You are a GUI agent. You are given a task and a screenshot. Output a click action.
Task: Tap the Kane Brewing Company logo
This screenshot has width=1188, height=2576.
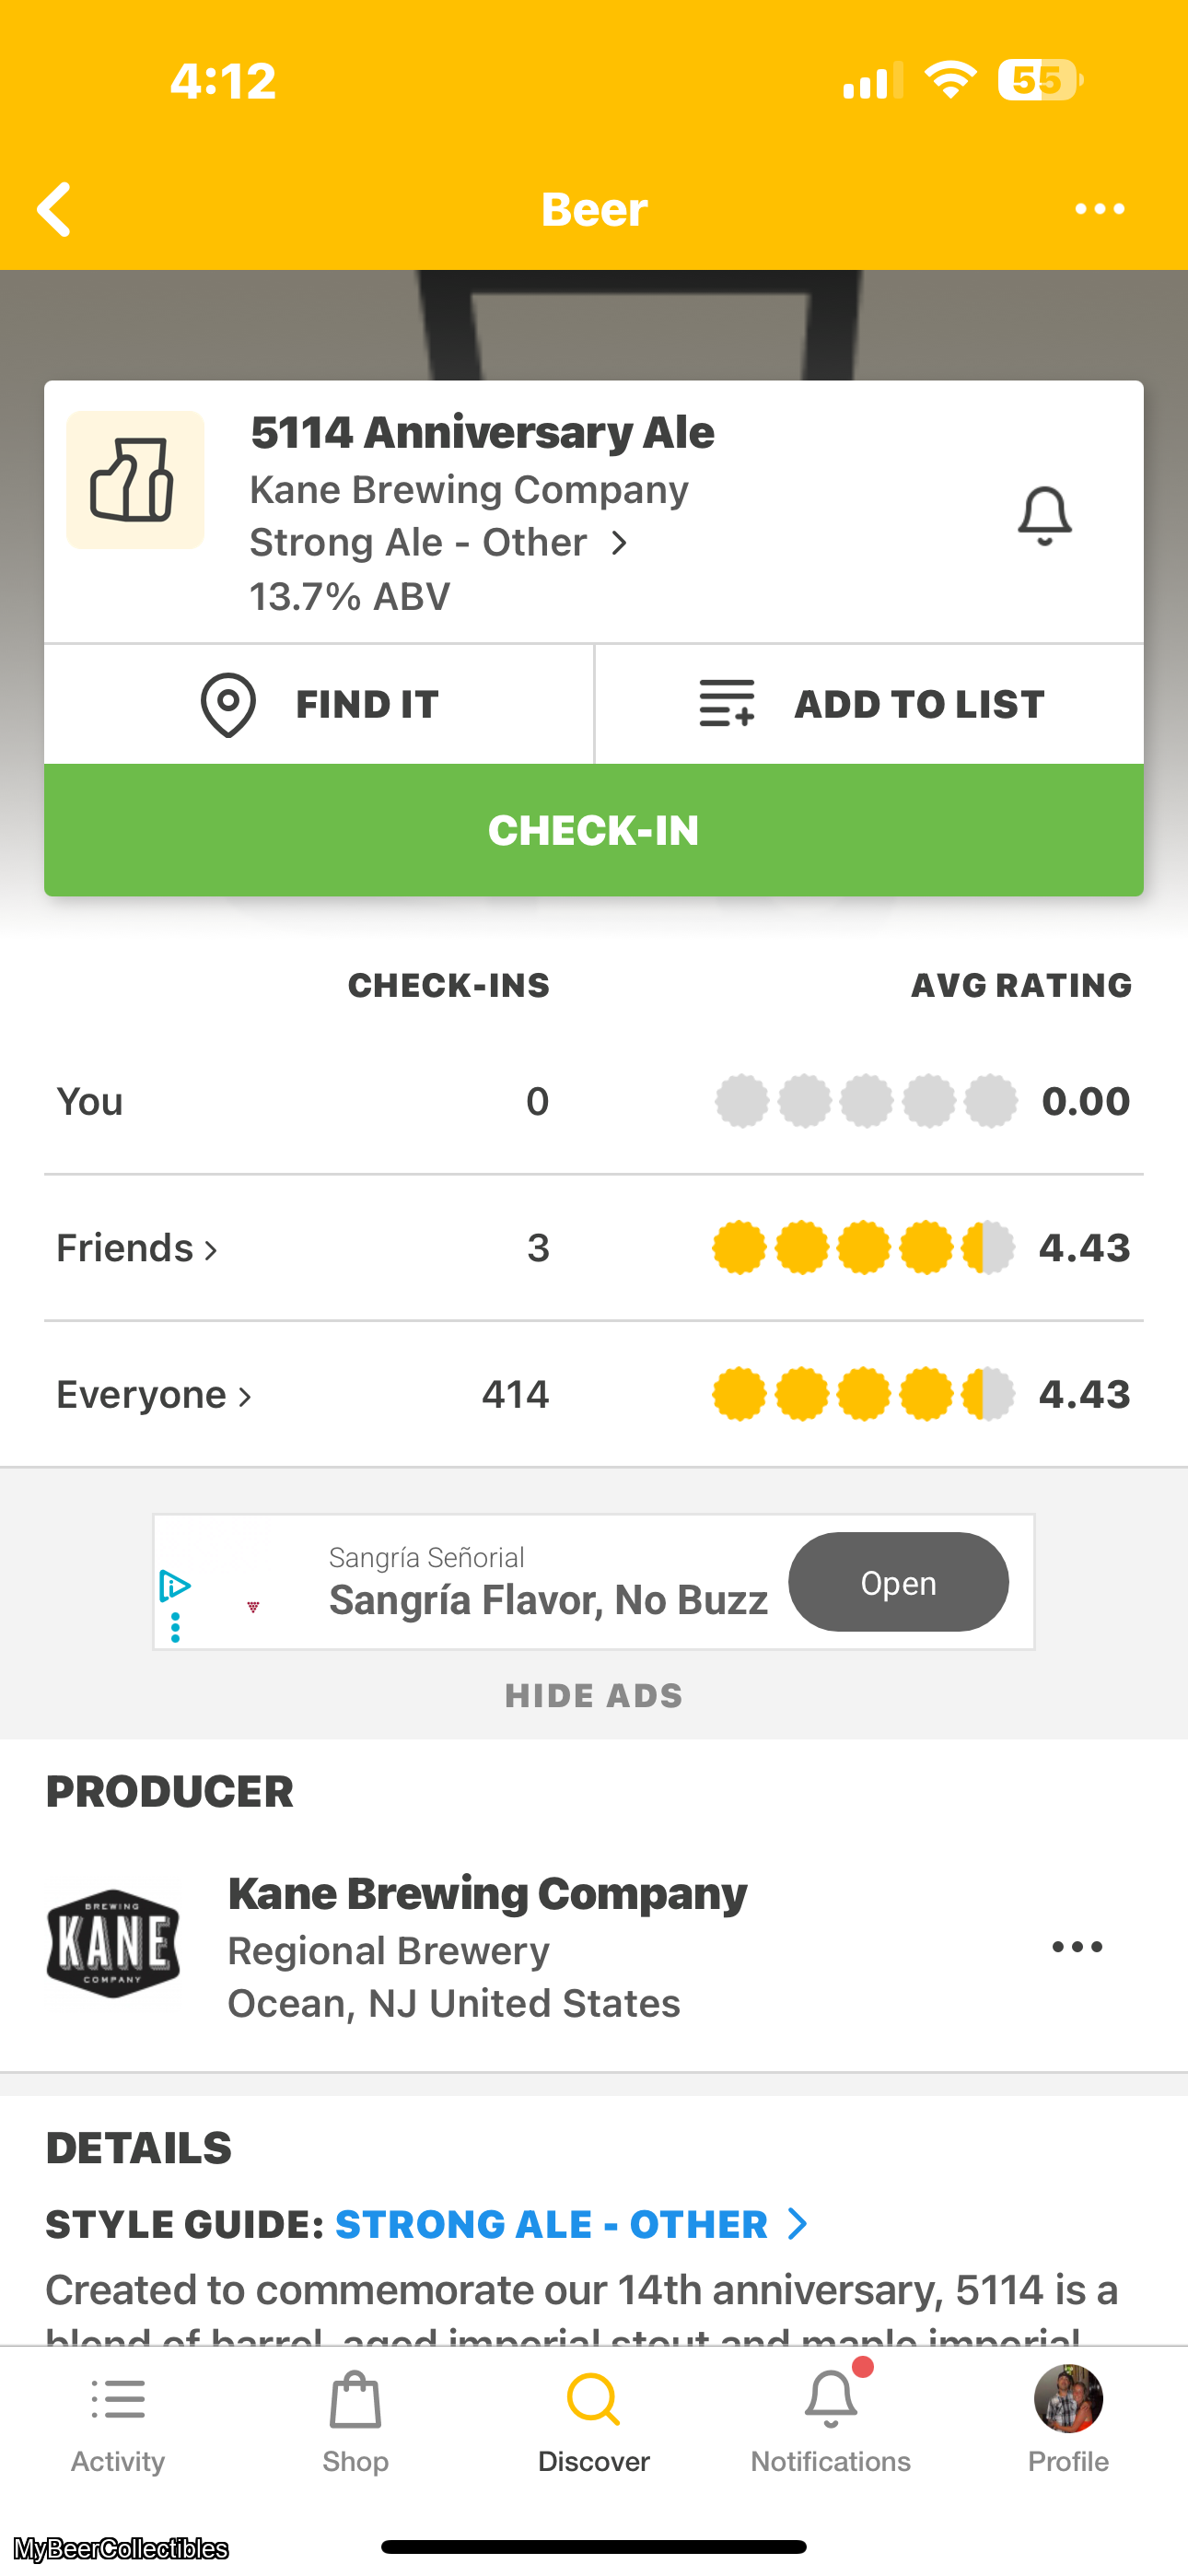tap(113, 1944)
